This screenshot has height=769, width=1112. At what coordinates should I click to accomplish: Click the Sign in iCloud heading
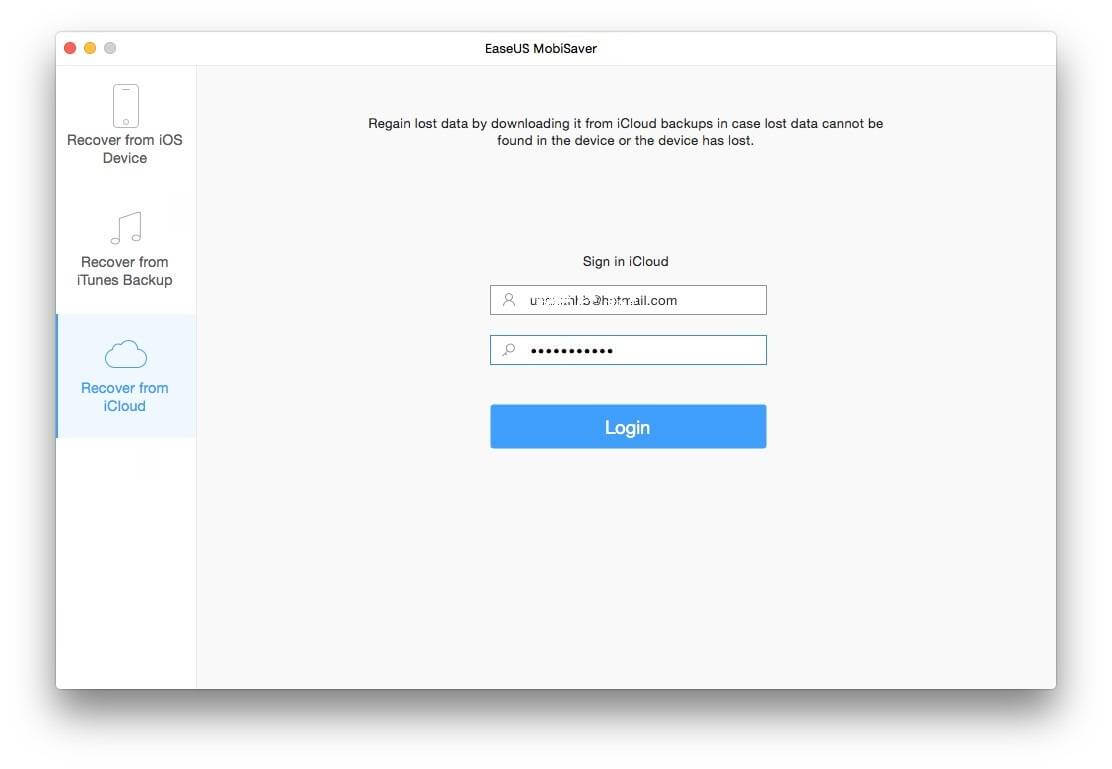(624, 261)
